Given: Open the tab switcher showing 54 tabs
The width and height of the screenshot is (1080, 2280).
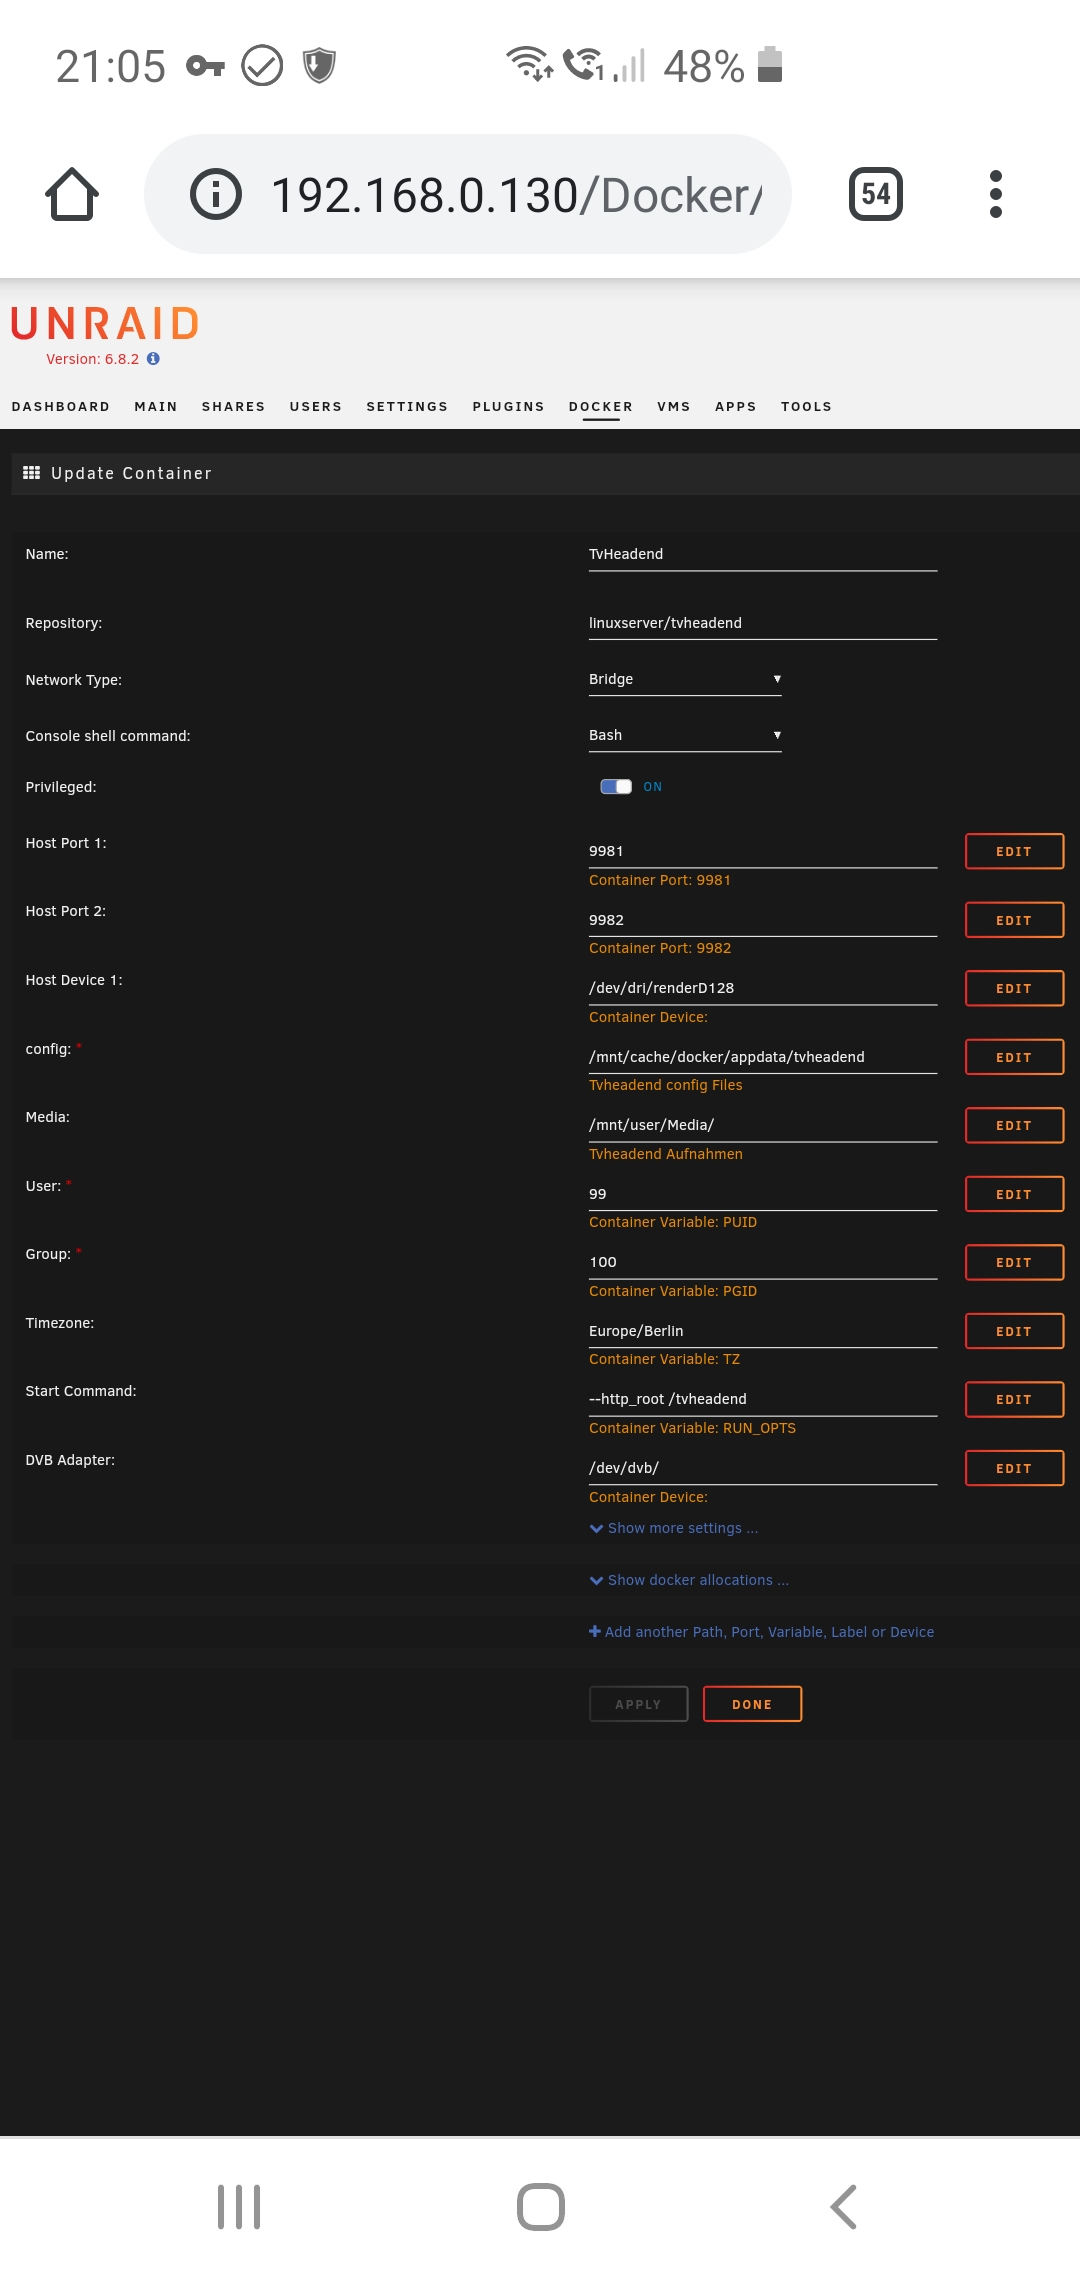Looking at the screenshot, I should 876,194.
